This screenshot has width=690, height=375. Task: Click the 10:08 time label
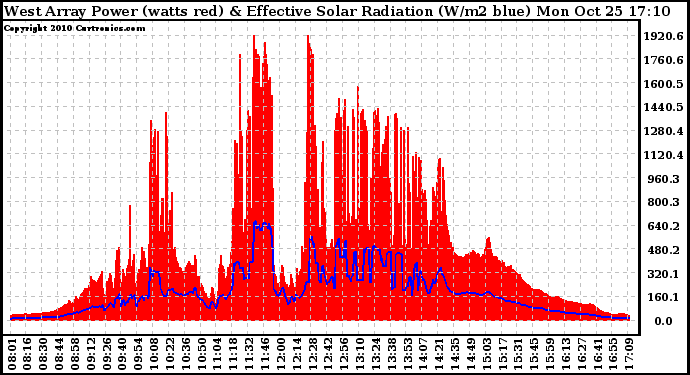(154, 354)
